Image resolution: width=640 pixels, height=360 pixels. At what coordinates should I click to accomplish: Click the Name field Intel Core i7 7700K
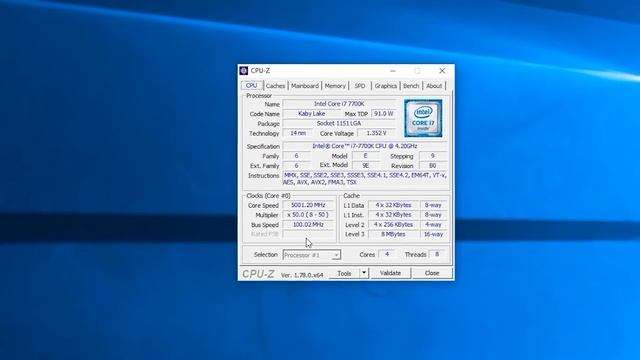click(x=339, y=104)
